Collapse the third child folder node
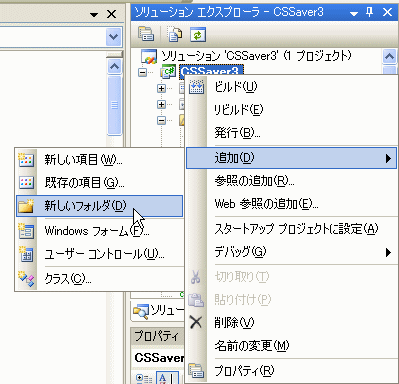The image size is (399, 384). click(161, 120)
